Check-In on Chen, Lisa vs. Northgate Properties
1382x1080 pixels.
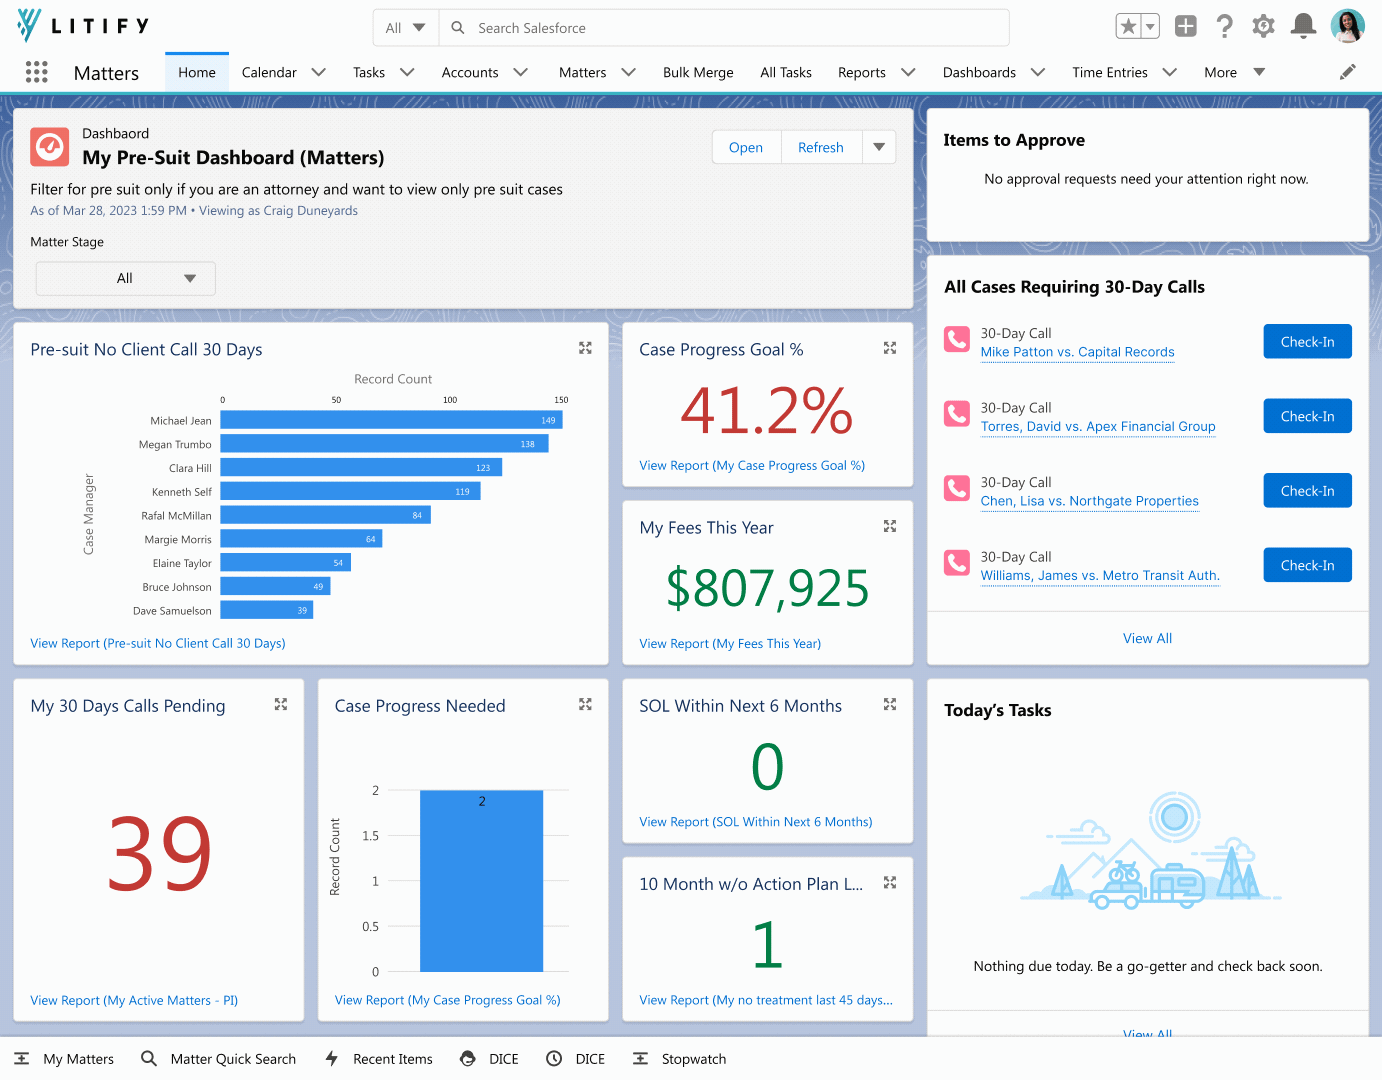tap(1307, 490)
